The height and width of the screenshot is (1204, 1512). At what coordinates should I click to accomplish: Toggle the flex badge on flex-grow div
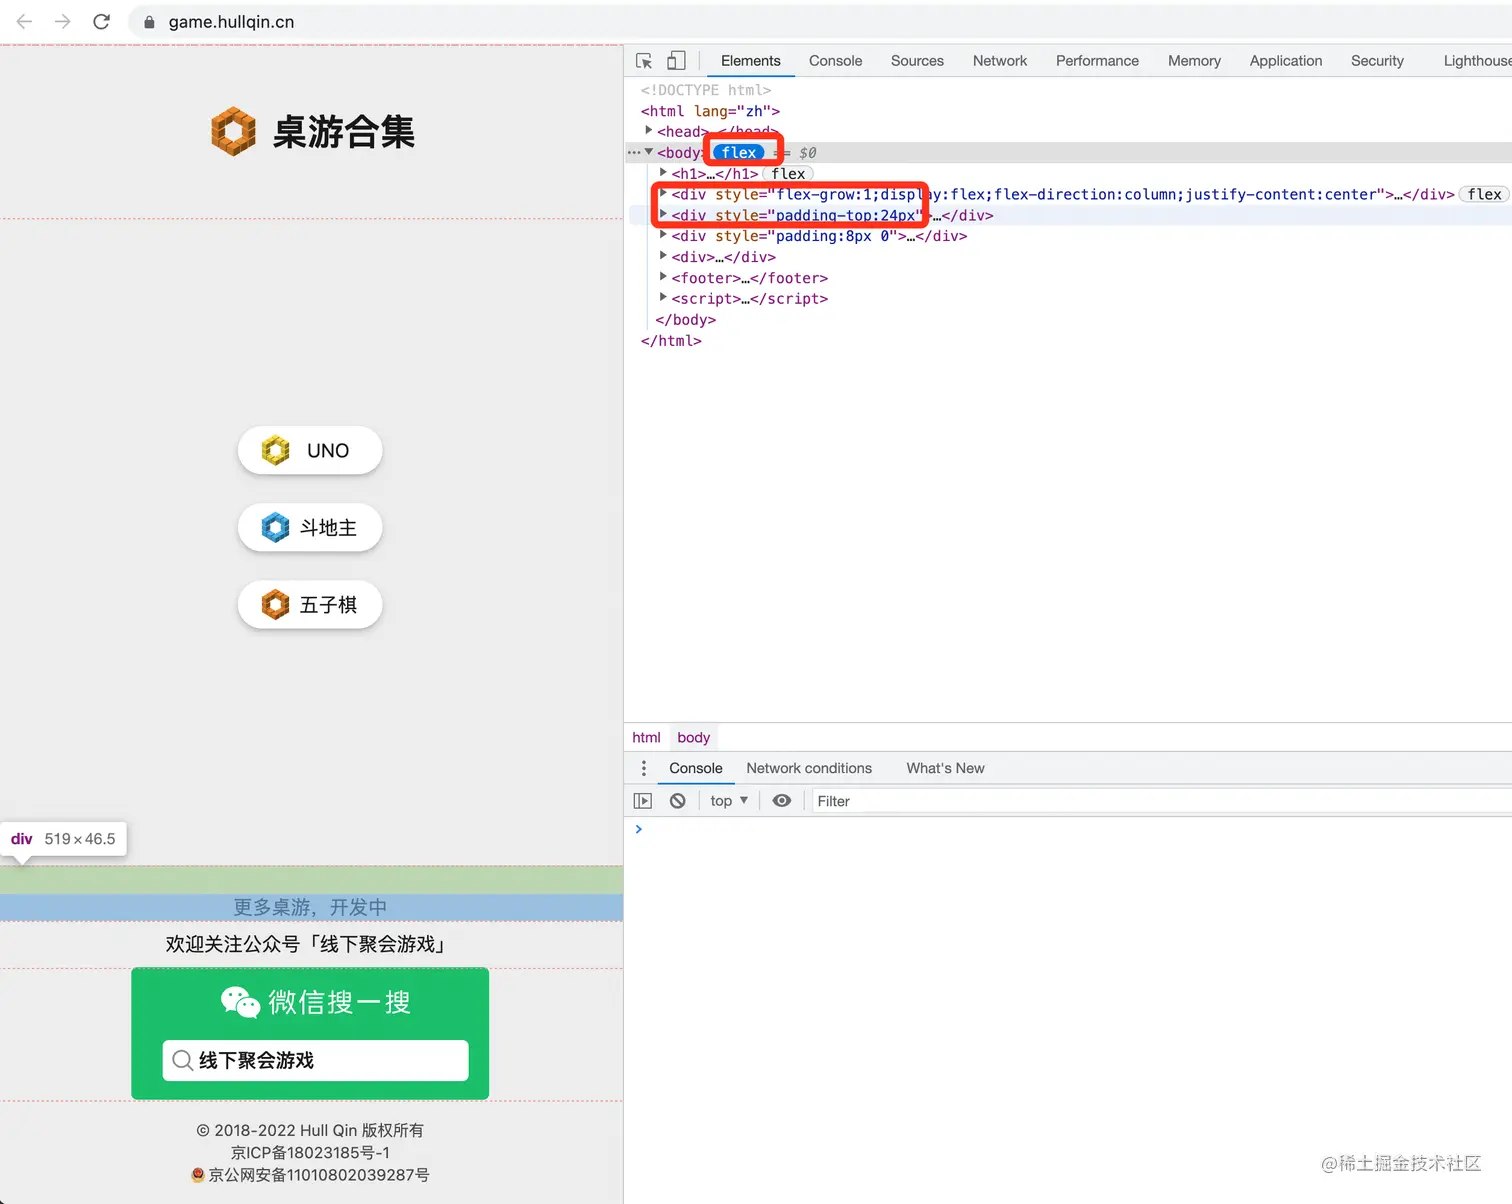(x=1484, y=194)
